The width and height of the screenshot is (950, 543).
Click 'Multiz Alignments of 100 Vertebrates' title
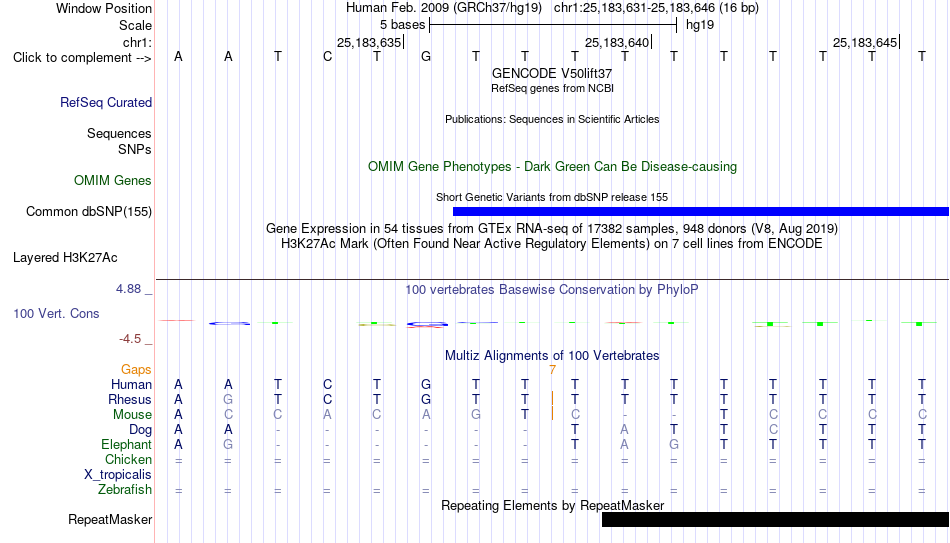pyautogui.click(x=552, y=356)
